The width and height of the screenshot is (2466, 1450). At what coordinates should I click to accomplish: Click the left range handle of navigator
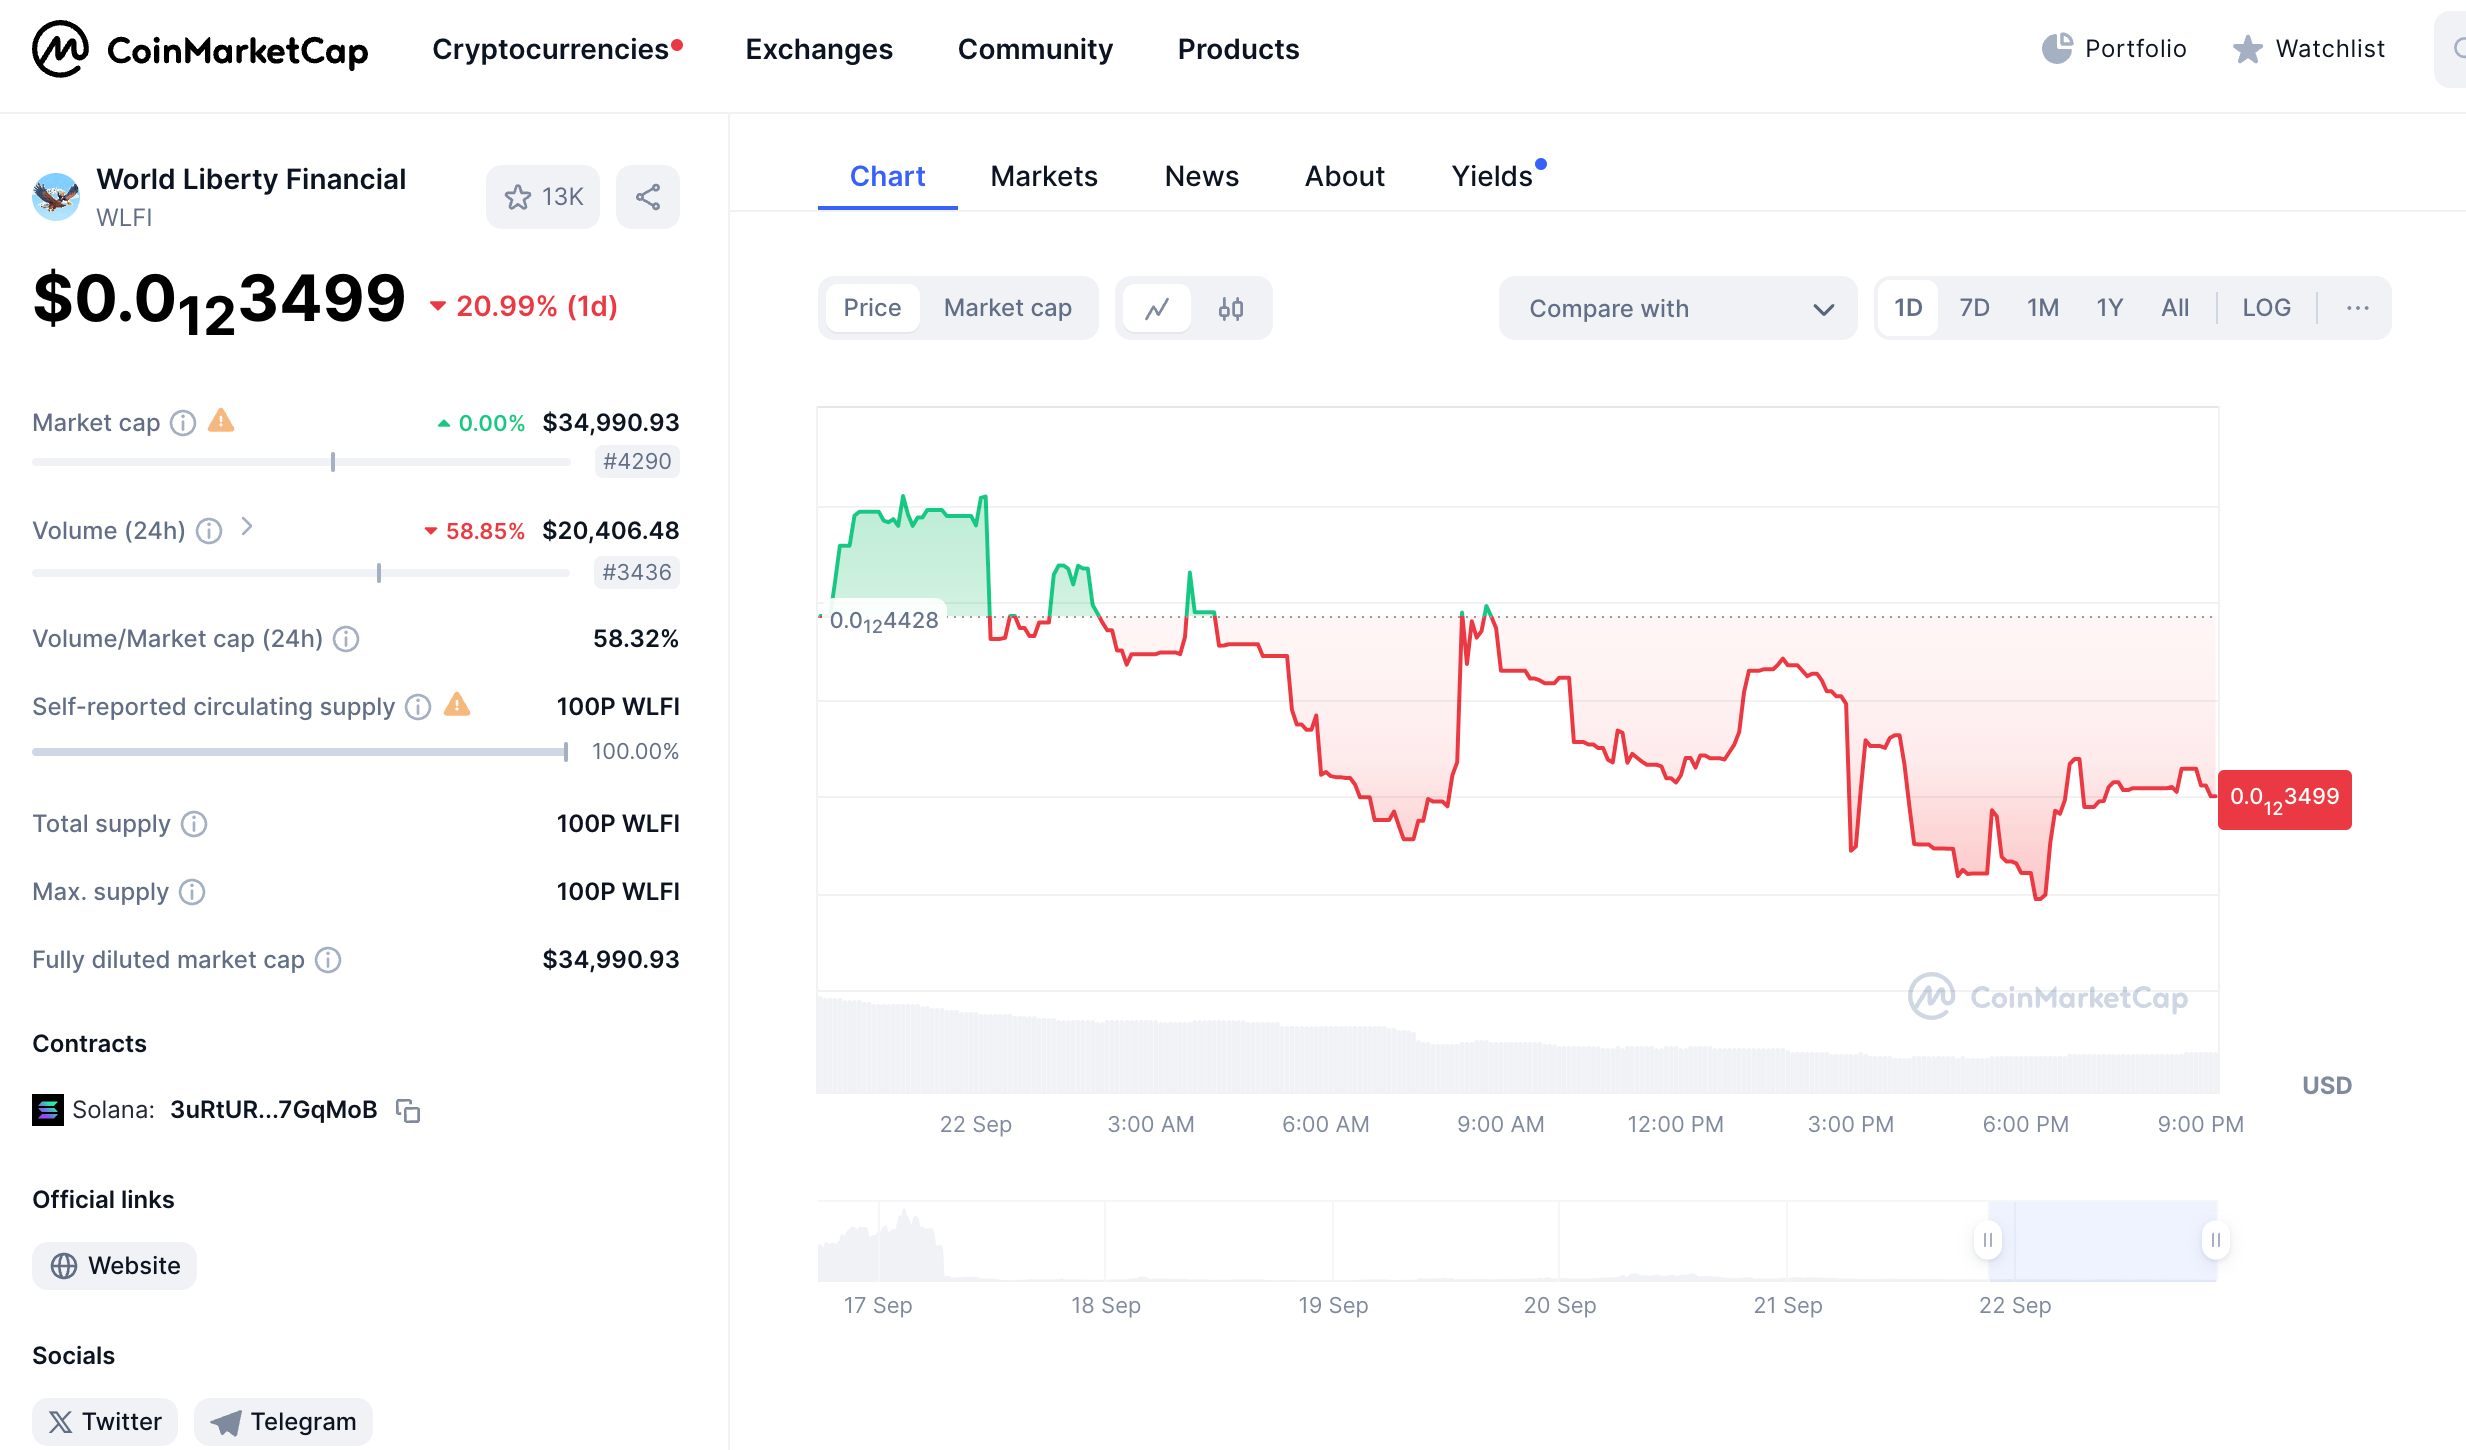[x=1988, y=1241]
